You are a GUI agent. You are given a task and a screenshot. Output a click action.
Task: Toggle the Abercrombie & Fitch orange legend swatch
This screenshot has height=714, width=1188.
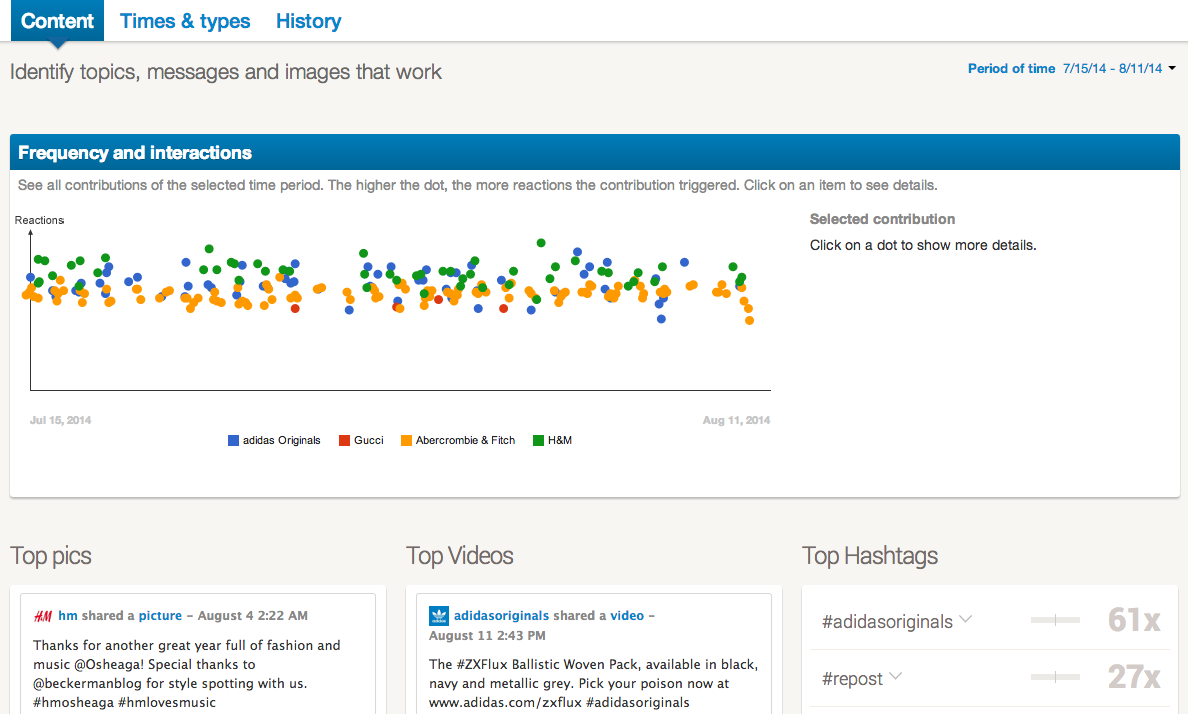click(x=406, y=440)
